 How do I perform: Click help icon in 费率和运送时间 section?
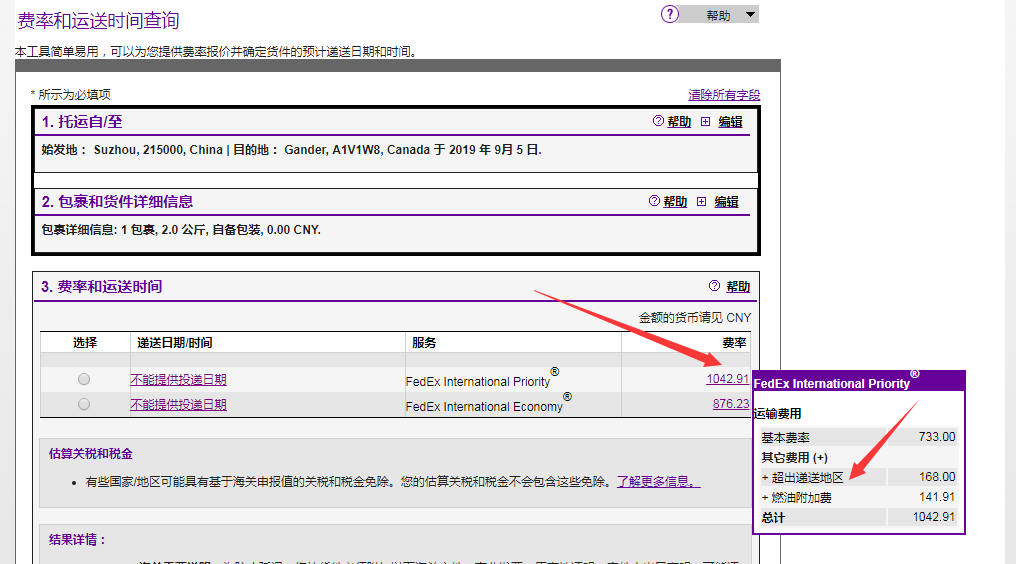point(714,286)
